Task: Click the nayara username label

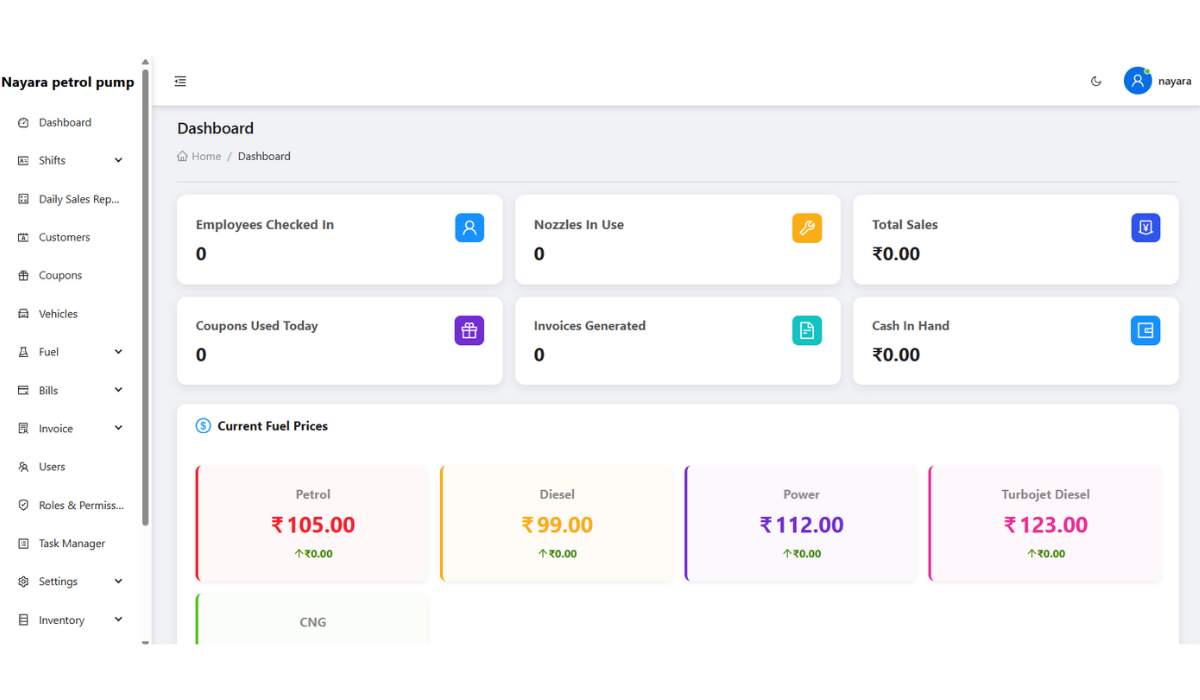Action: coord(1174,82)
